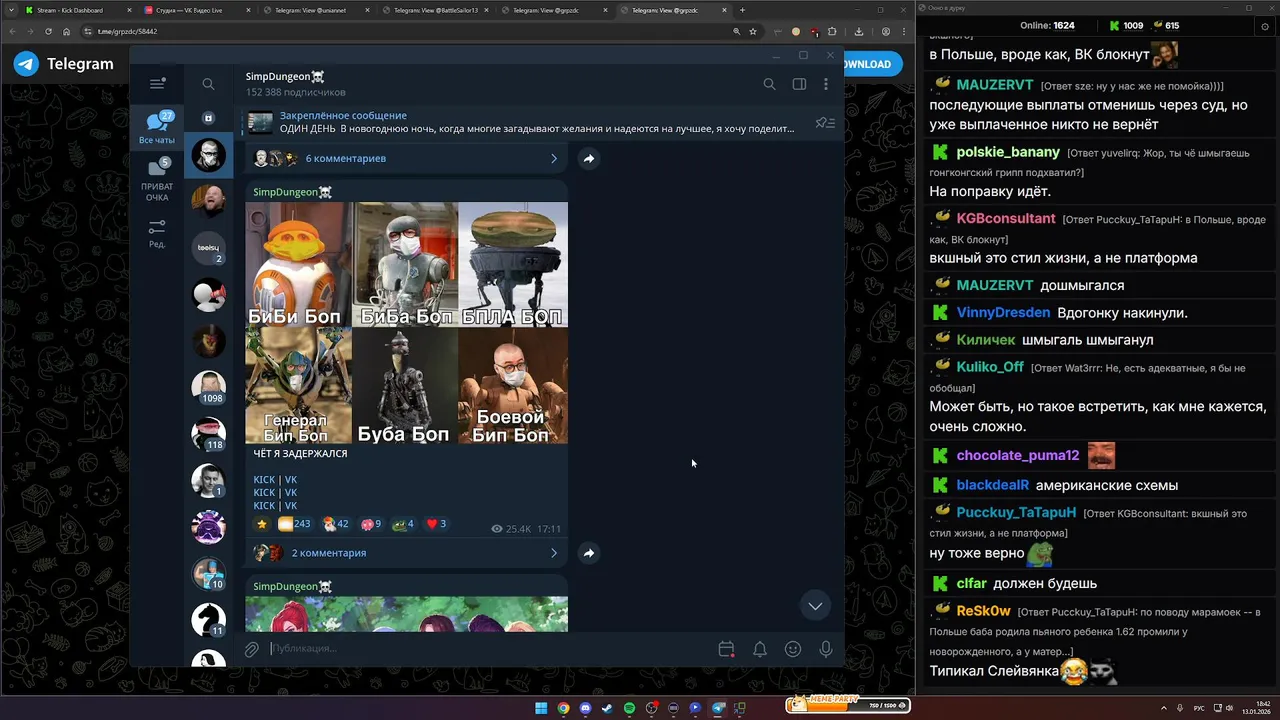Toggle the reaction with count 243
This screenshot has height=720, width=1280.
tap(294, 524)
